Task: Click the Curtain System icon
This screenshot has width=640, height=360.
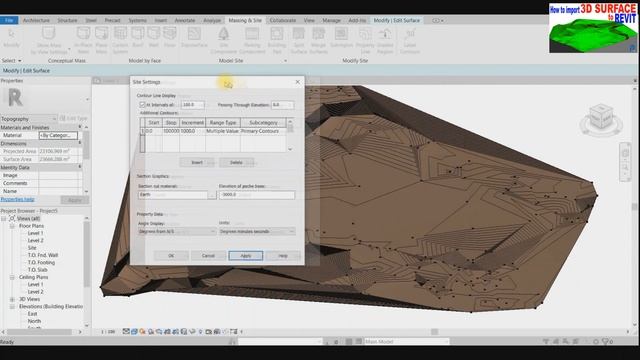Action: pyautogui.click(x=120, y=33)
